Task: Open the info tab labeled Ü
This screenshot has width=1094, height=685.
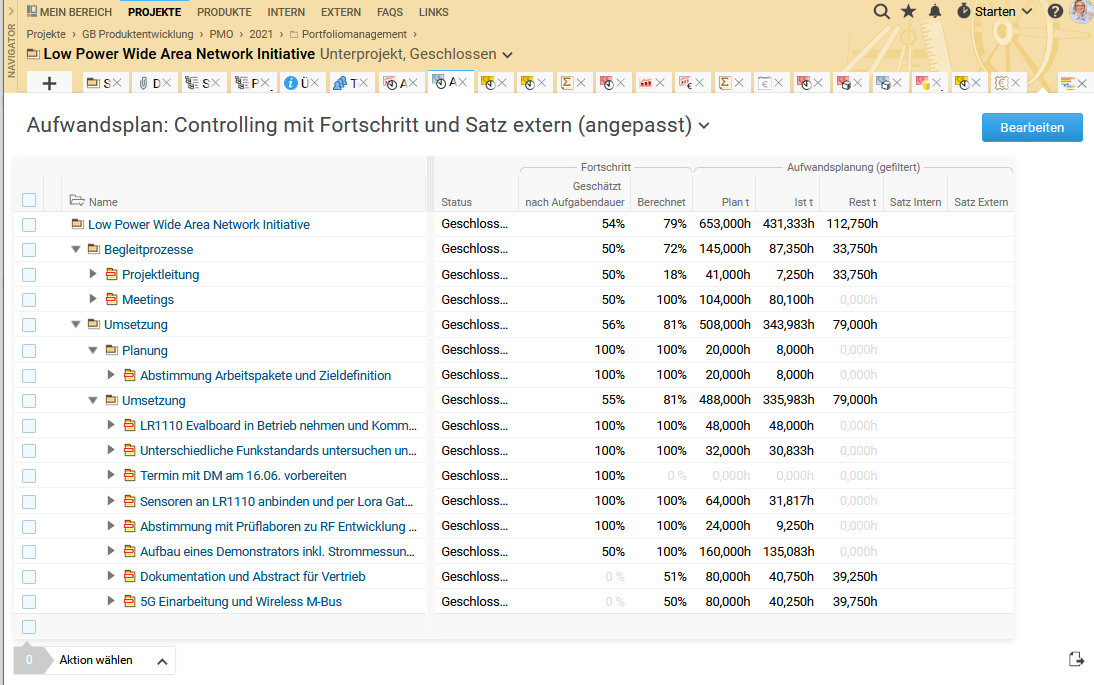Action: [x=301, y=83]
